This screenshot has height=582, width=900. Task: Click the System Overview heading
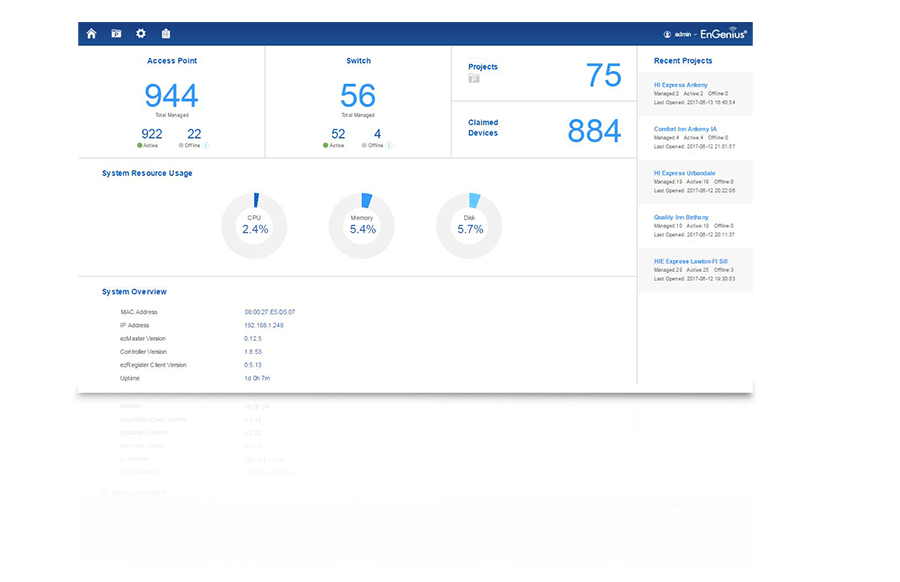(x=134, y=292)
